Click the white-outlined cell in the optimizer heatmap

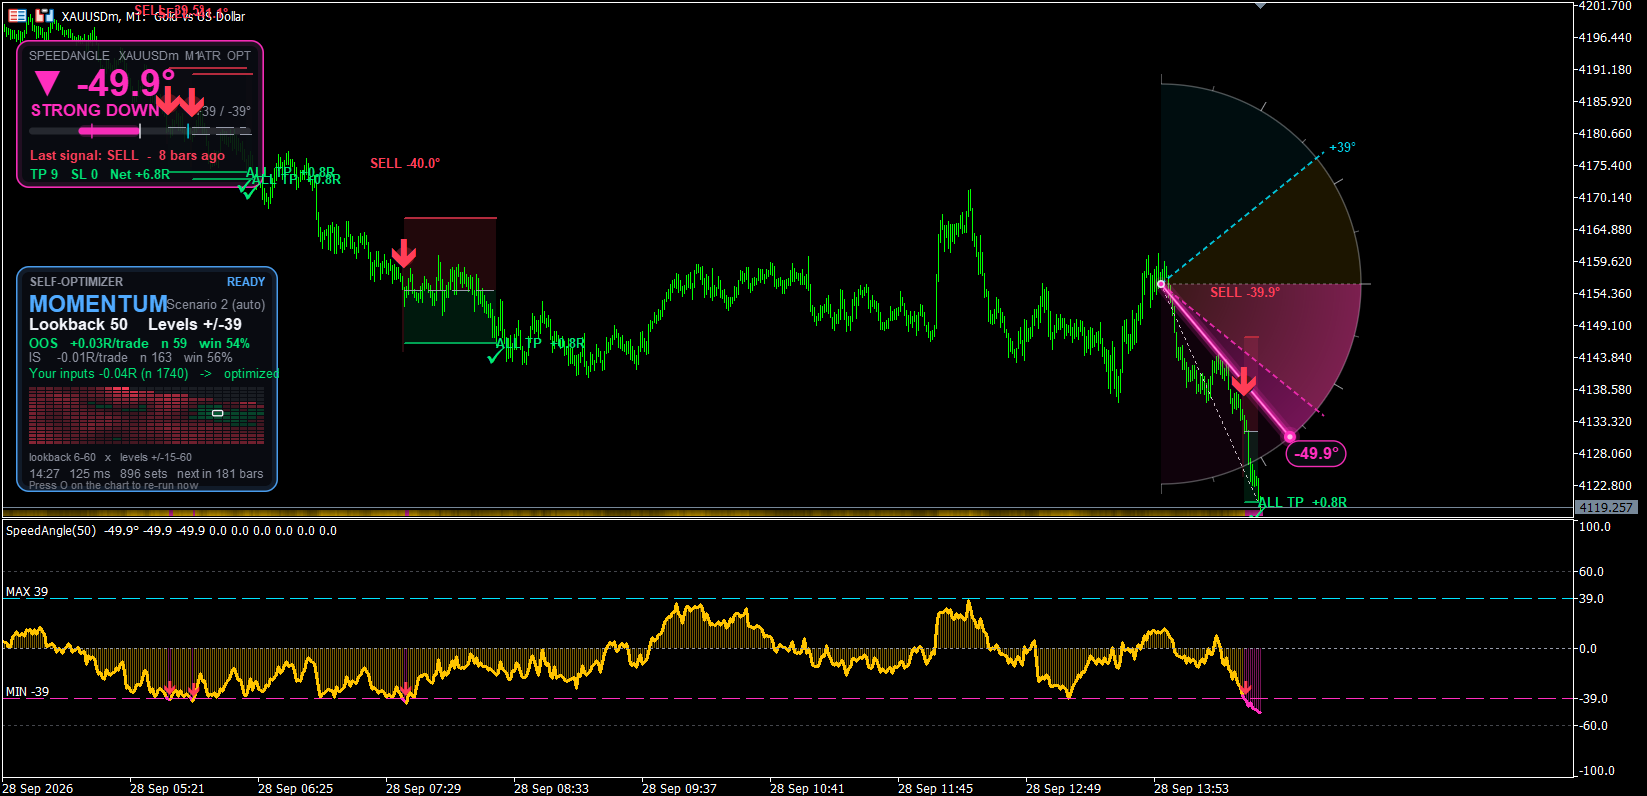(218, 413)
